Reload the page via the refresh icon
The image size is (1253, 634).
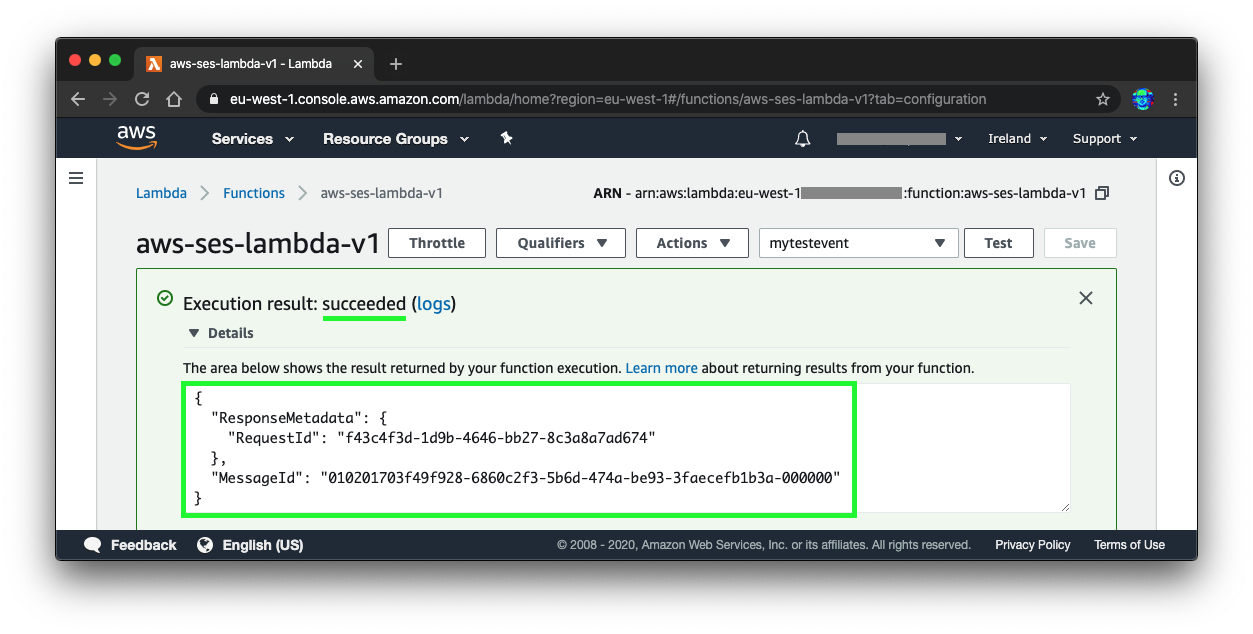click(x=142, y=99)
